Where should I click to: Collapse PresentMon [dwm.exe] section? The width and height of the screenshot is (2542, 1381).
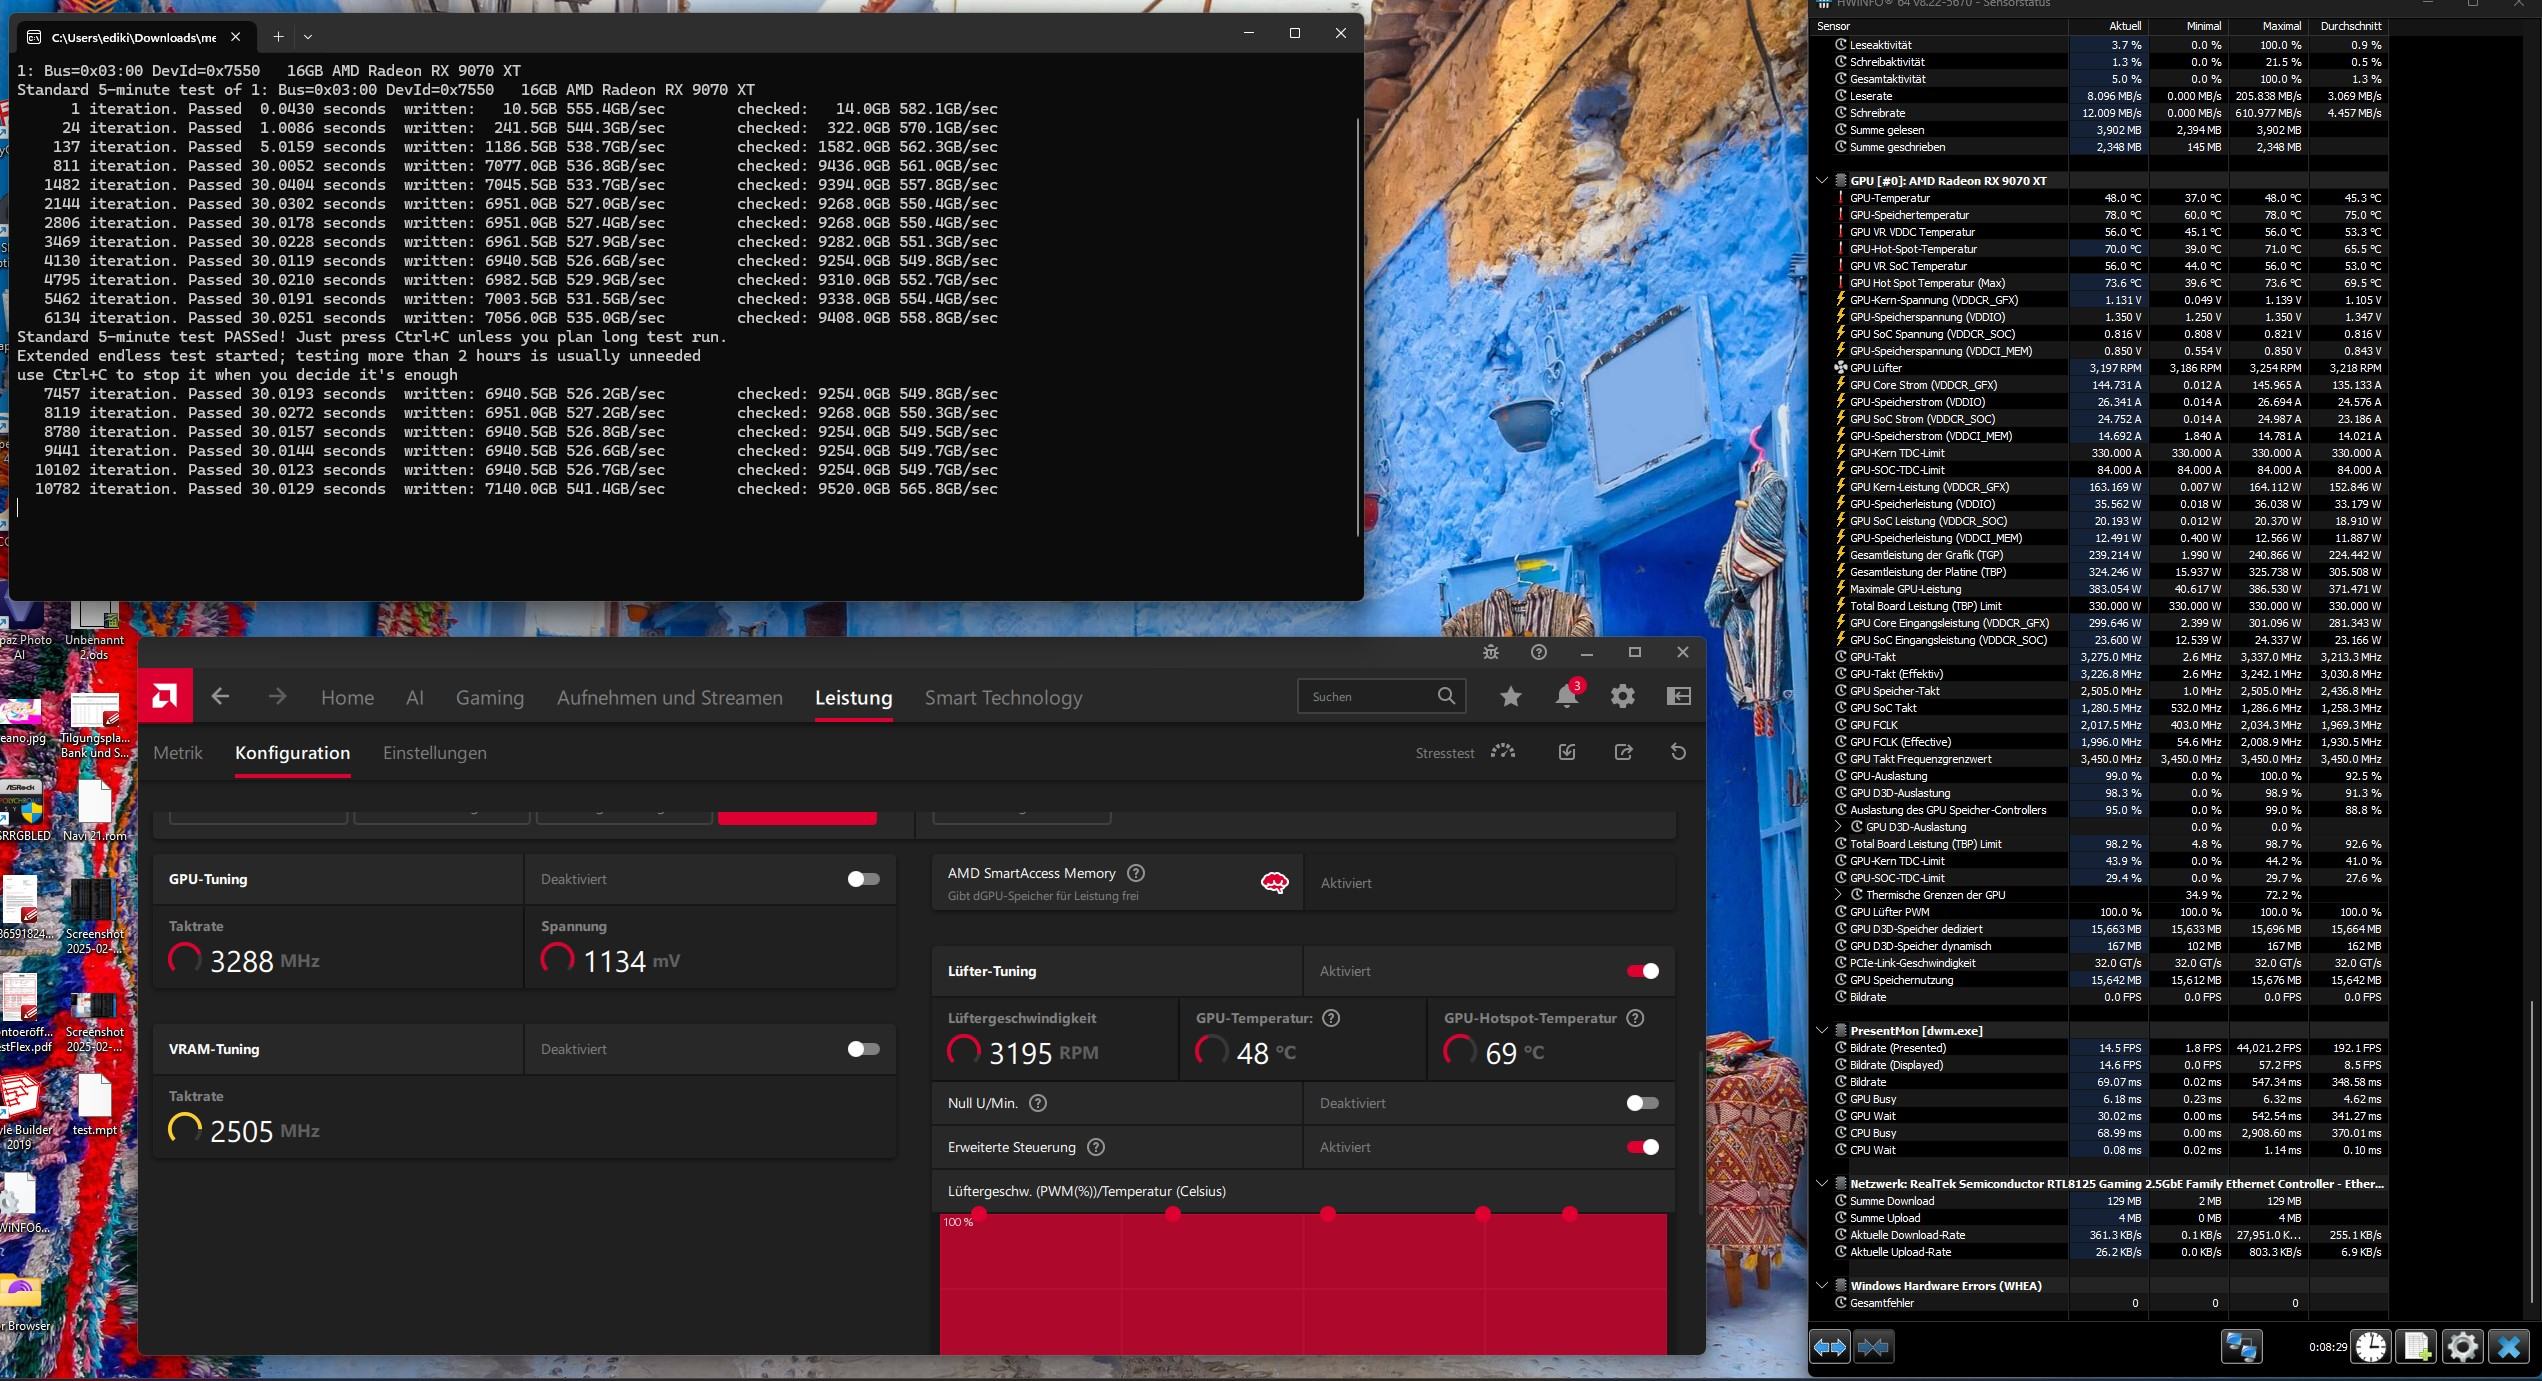1822,1030
